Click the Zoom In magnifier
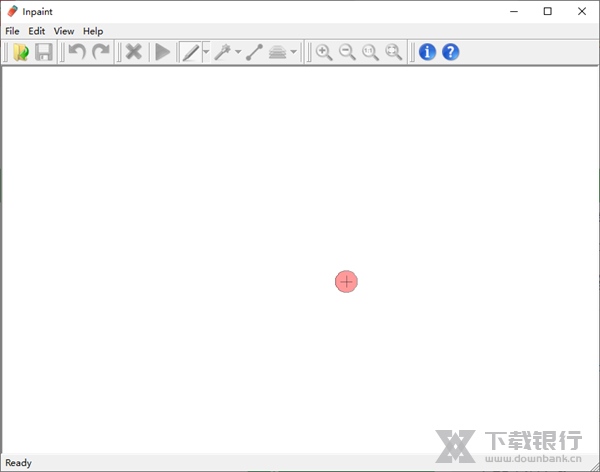This screenshot has height=472, width=600. [x=324, y=52]
